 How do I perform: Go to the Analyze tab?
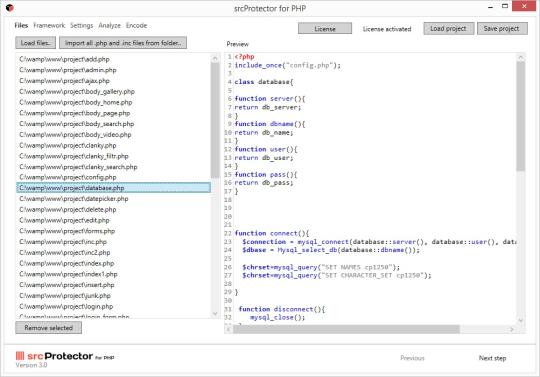pos(110,25)
